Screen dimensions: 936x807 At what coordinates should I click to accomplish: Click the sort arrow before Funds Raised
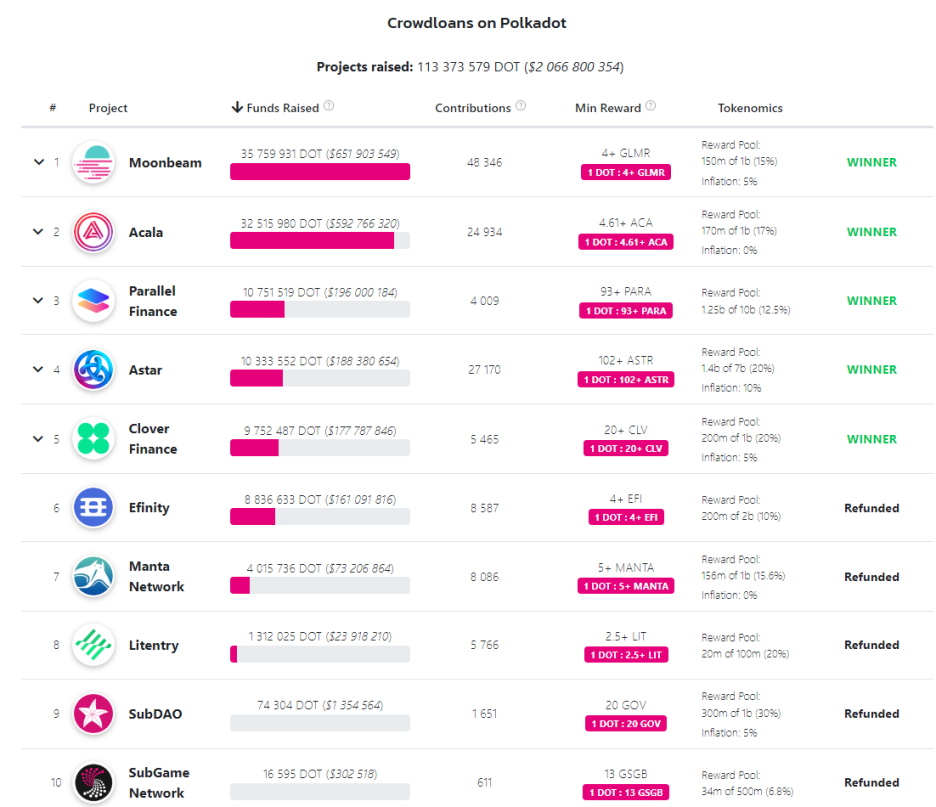click(x=237, y=107)
